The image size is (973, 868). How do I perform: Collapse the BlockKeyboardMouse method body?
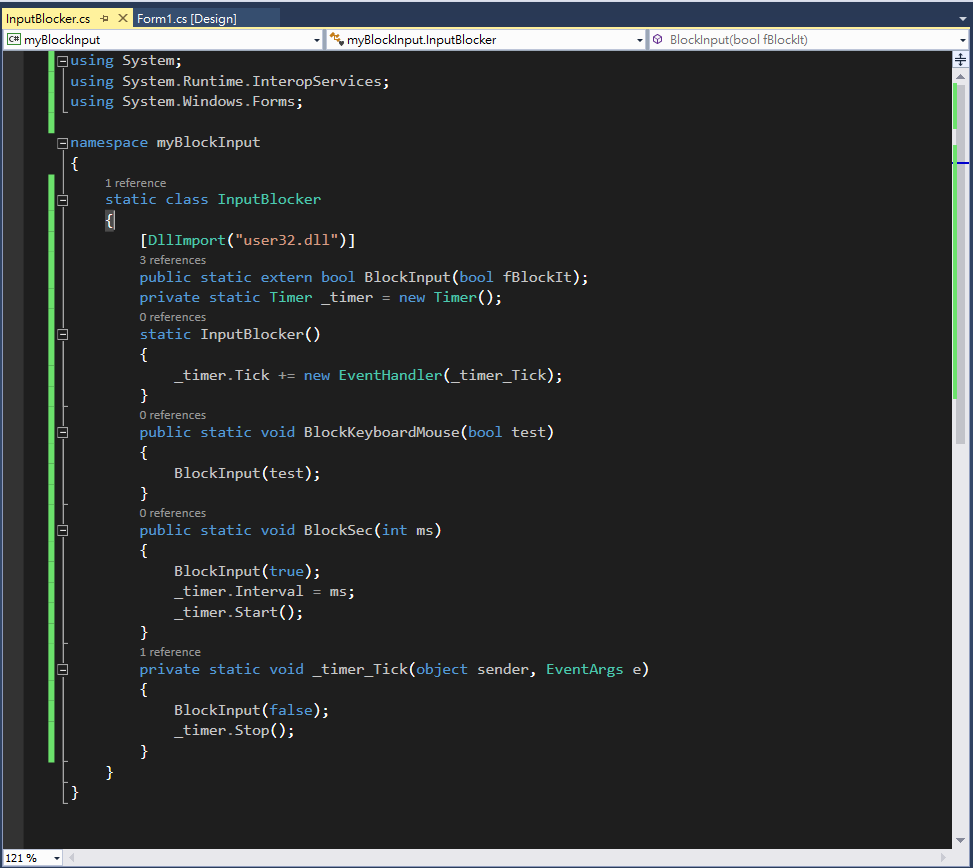tap(62, 432)
